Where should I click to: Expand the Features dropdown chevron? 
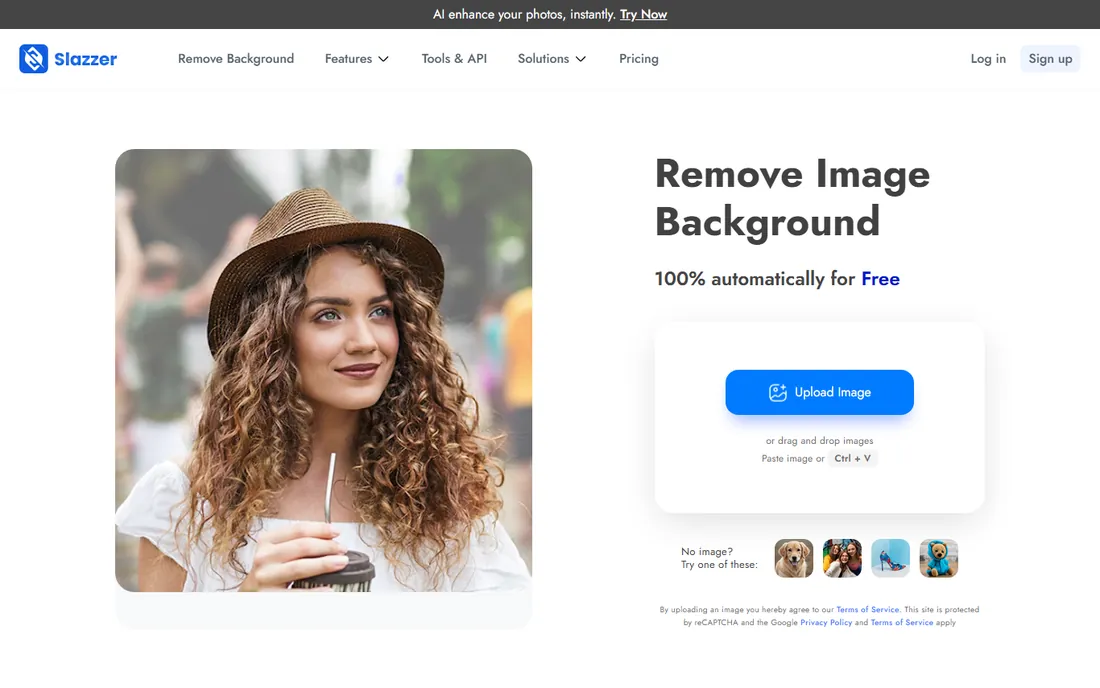point(383,59)
